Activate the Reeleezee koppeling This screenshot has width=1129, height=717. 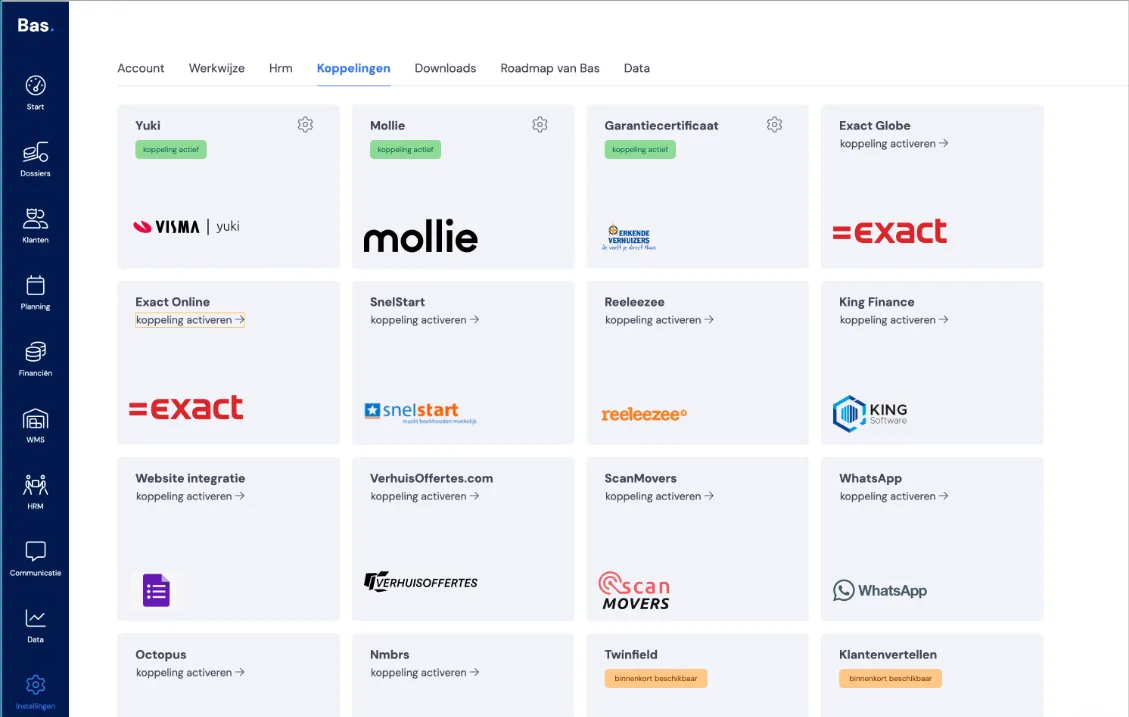(660, 320)
